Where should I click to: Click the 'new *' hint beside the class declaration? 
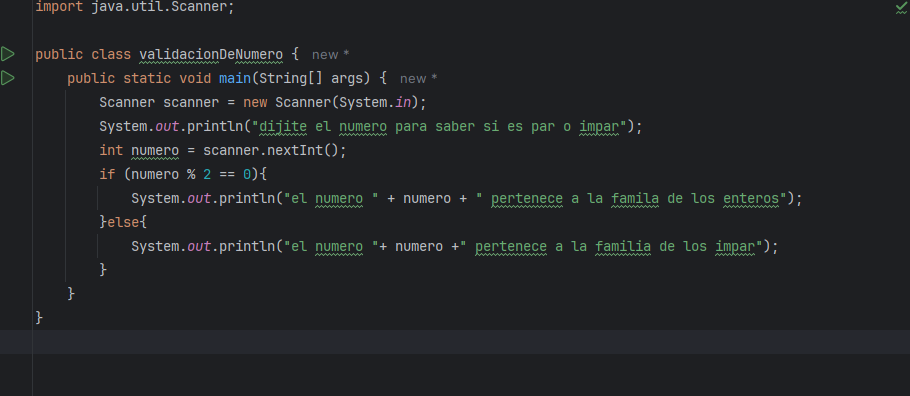click(330, 55)
